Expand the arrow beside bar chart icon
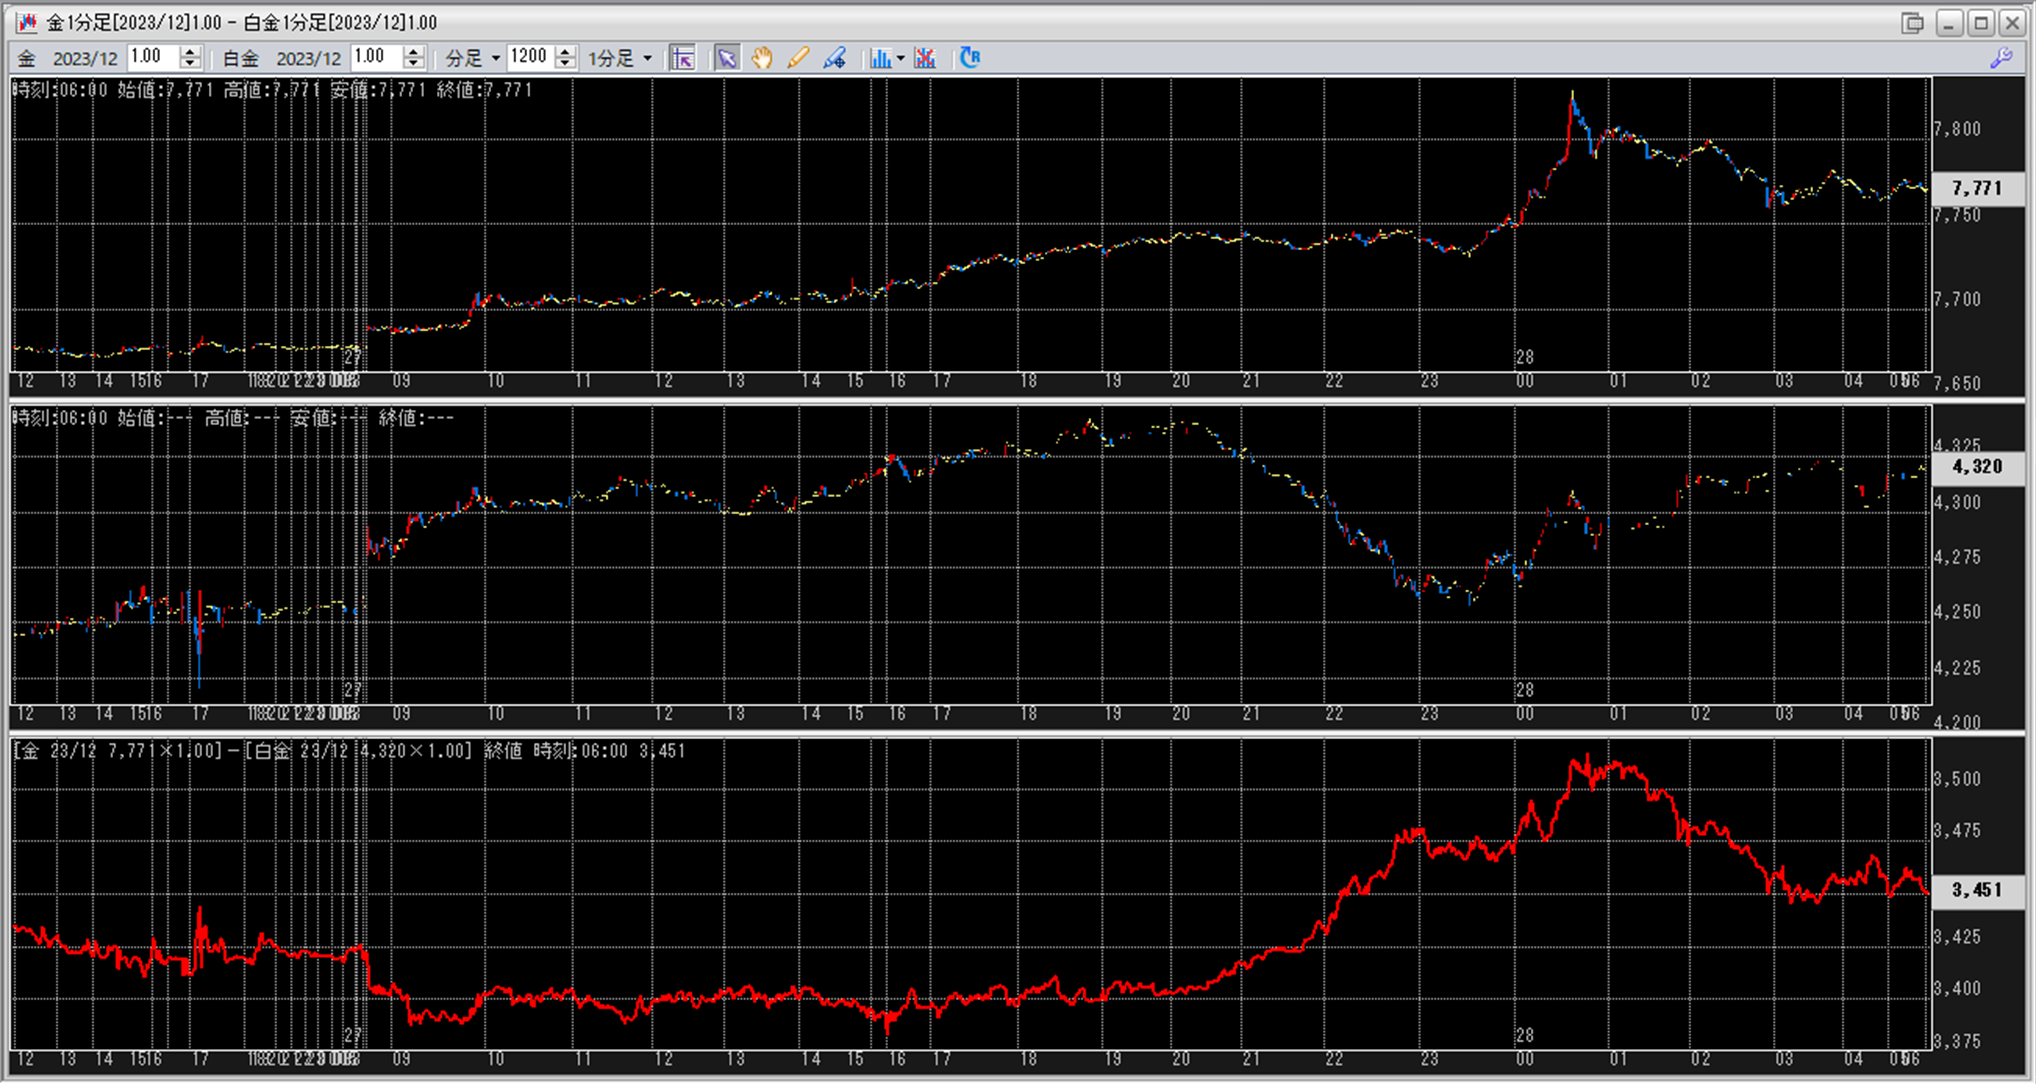Viewport: 2036px width, 1084px height. [900, 58]
